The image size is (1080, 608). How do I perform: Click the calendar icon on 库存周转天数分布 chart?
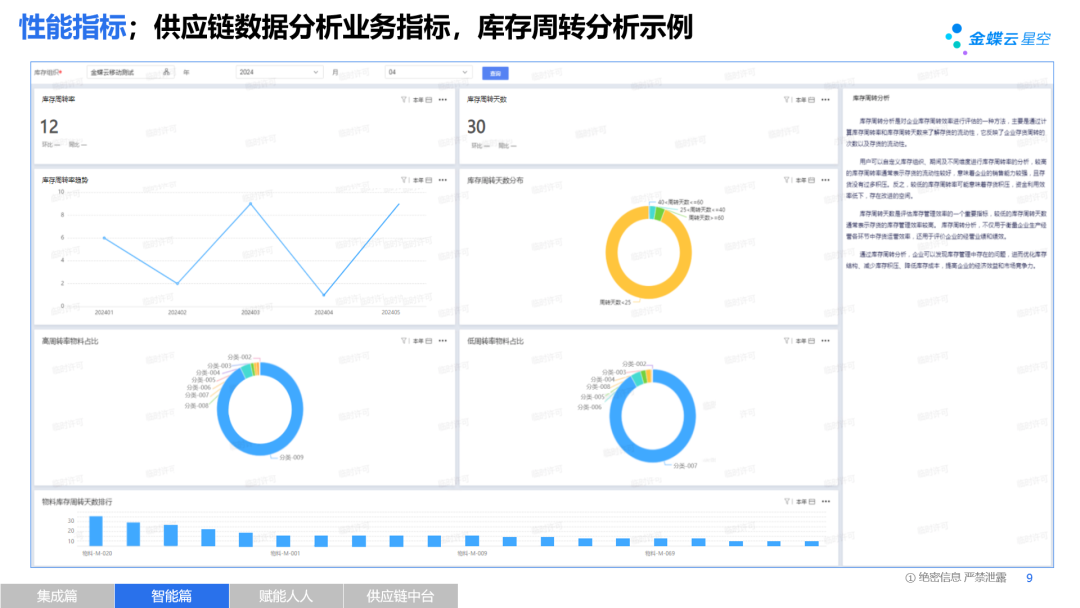coord(811,180)
